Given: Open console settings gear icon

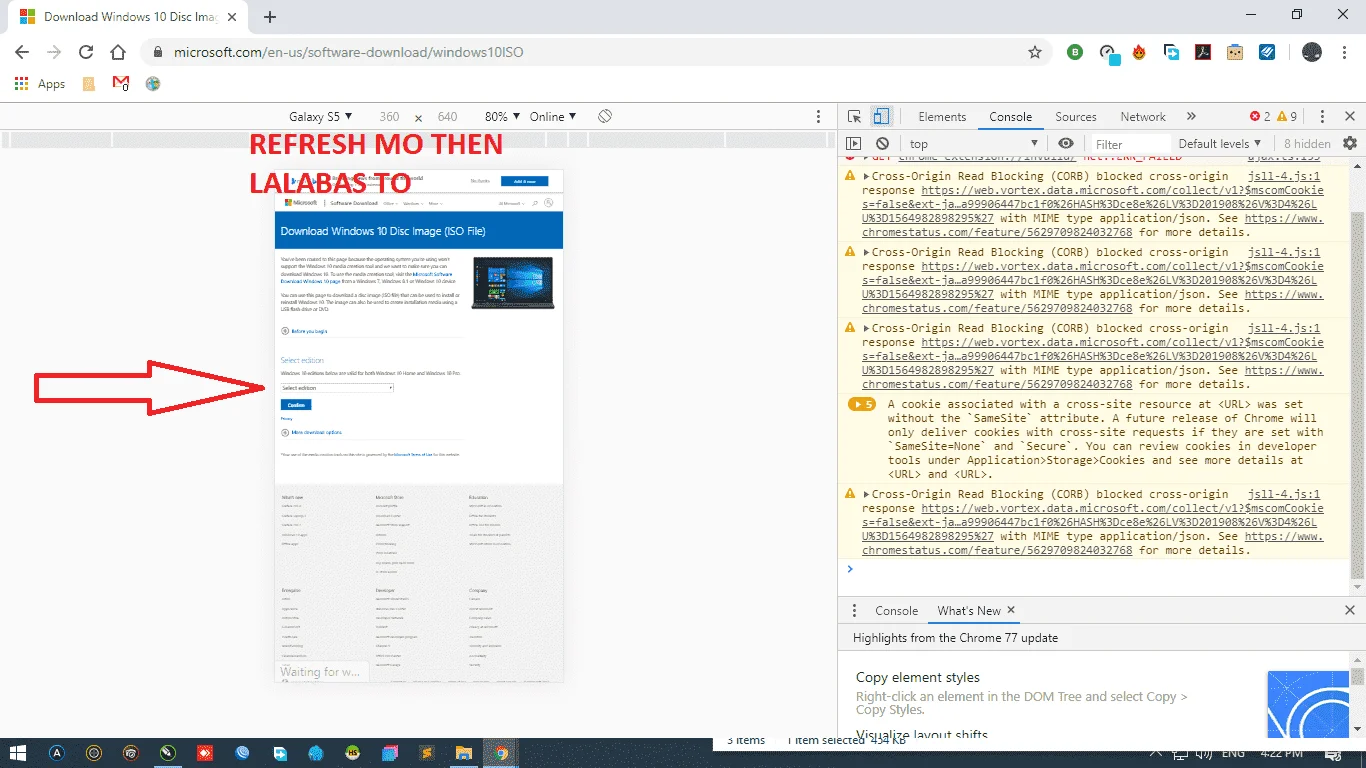Looking at the screenshot, I should coord(1350,144).
